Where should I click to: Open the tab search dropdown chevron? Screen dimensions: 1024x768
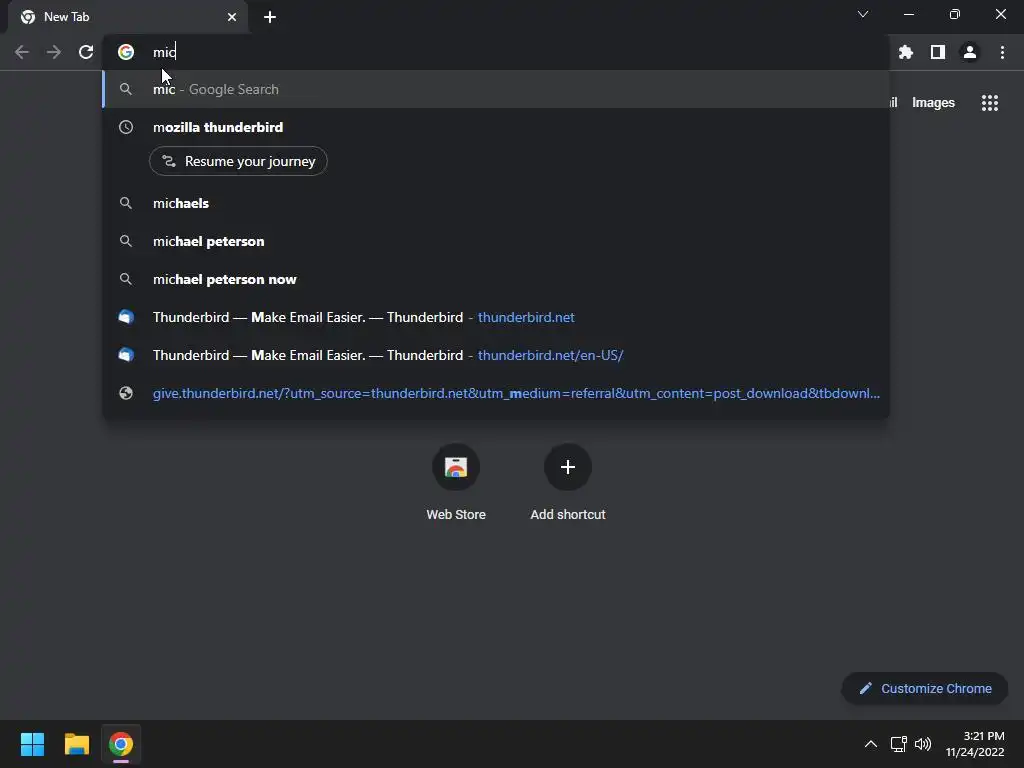pyautogui.click(x=863, y=14)
